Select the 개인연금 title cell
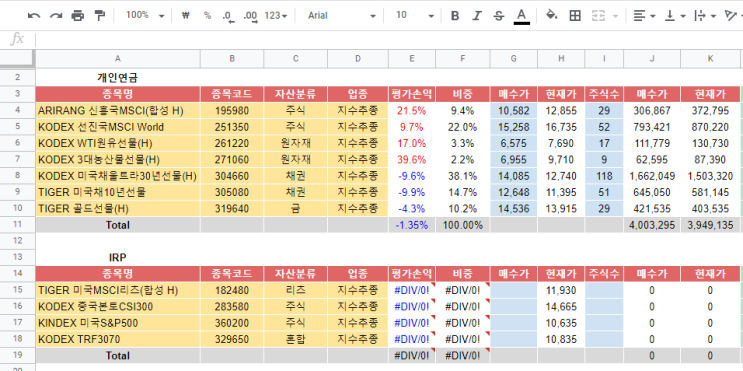 click(x=118, y=78)
